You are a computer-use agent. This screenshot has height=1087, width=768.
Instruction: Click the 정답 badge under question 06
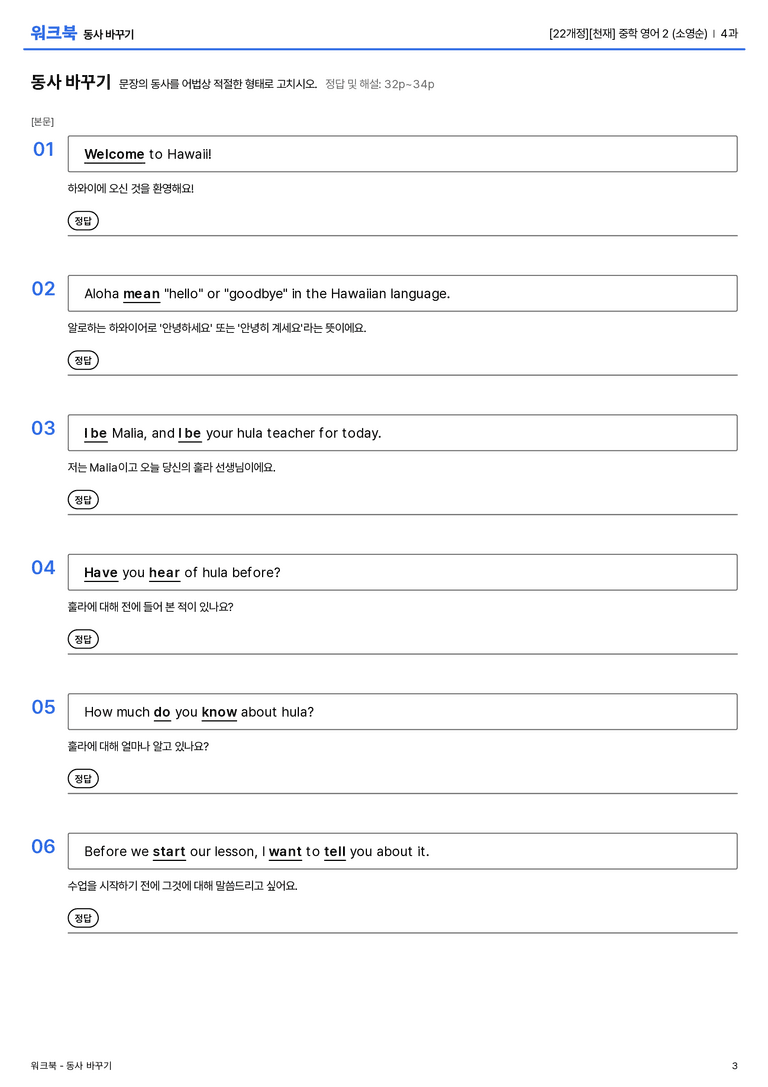83,918
